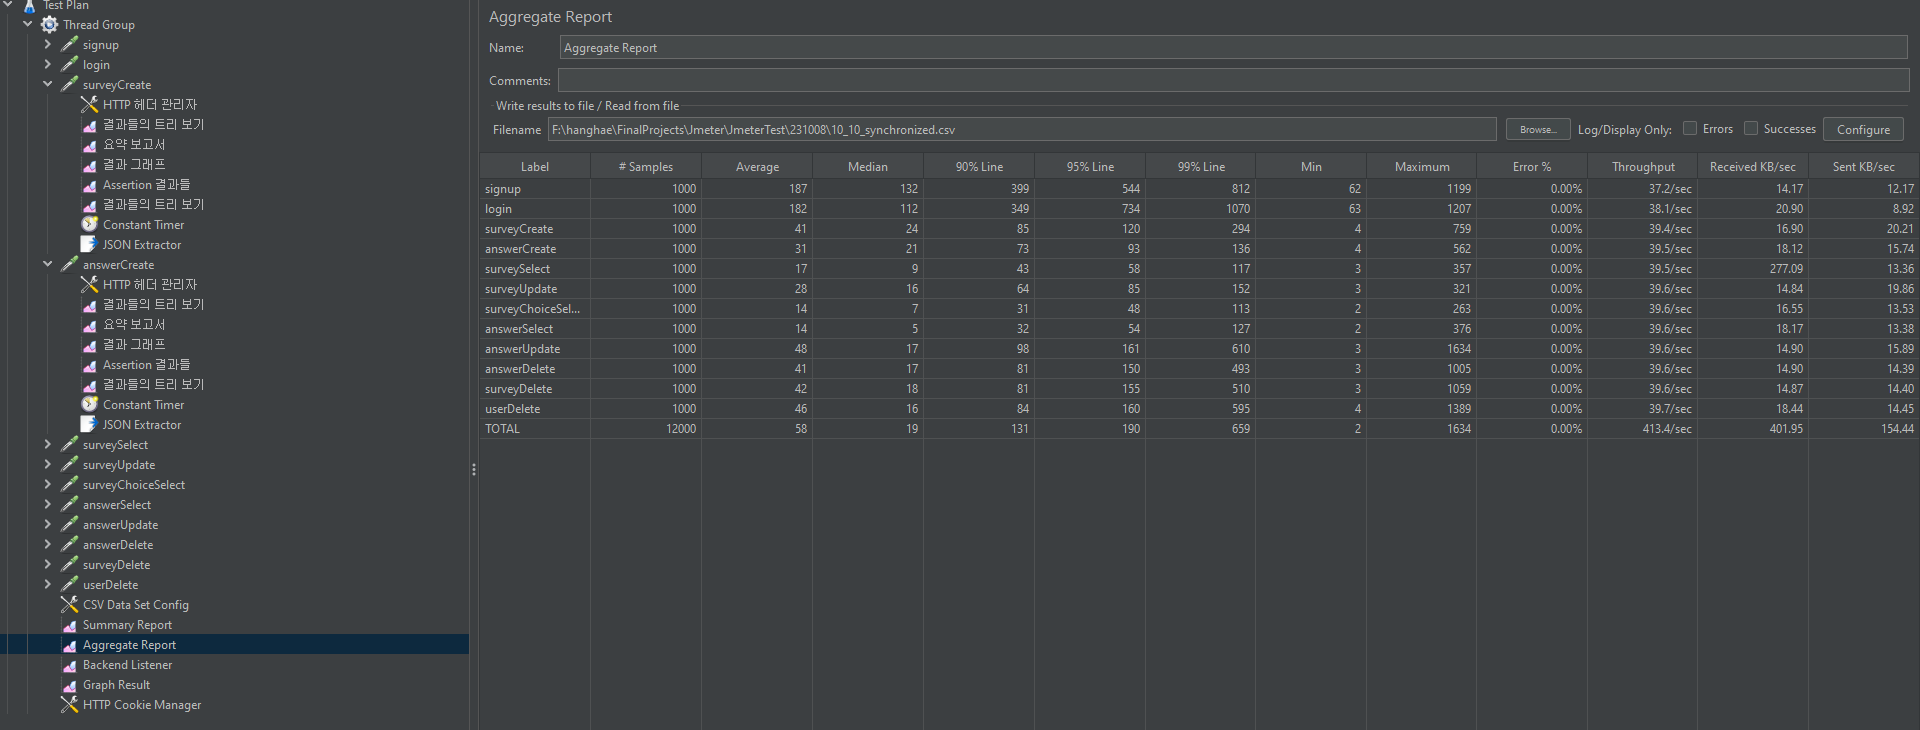Select the surveyChoiceSelect tree label
The image size is (1920, 730).
[x=134, y=485]
